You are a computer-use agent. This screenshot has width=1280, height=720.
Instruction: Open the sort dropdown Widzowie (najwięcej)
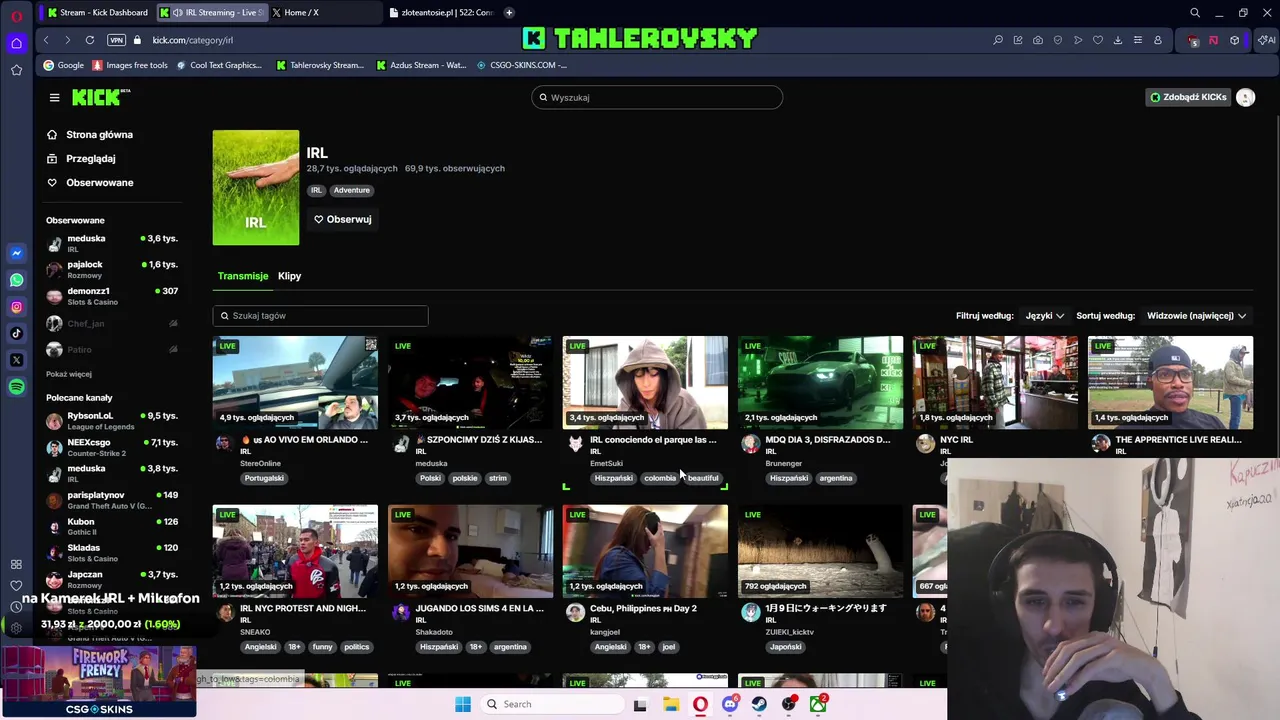pyautogui.click(x=1196, y=316)
